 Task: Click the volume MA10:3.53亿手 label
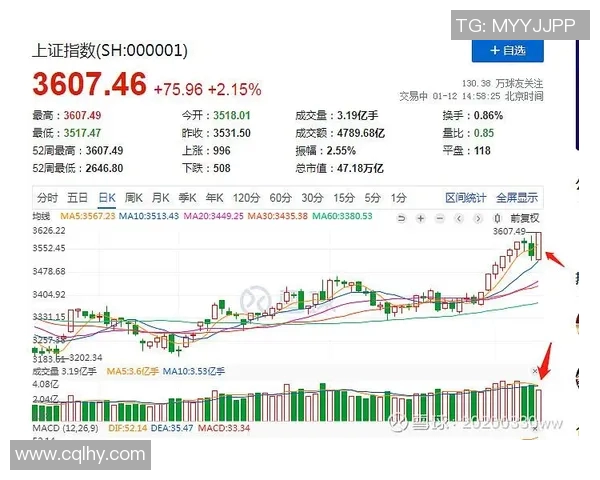(x=194, y=371)
